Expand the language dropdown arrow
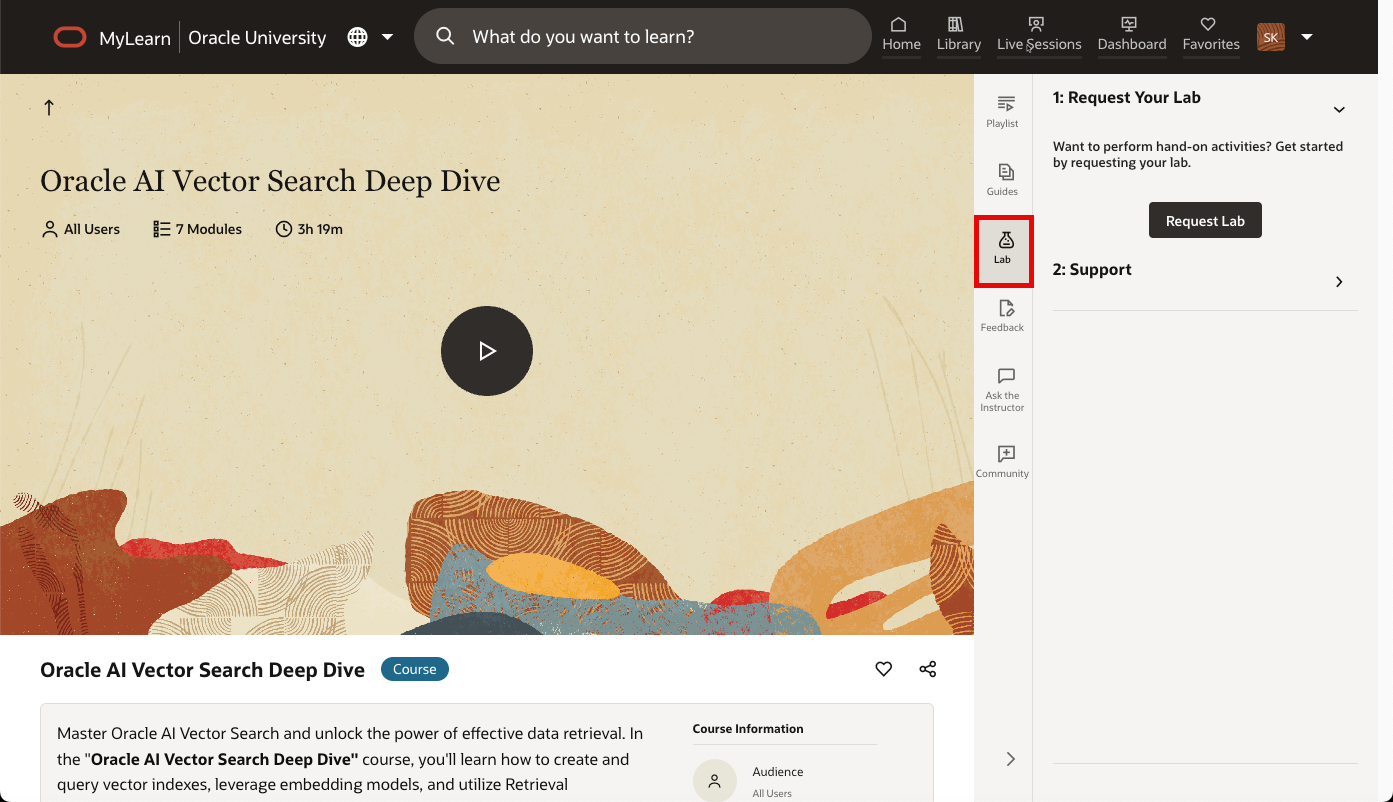The height and width of the screenshot is (802, 1393). click(x=387, y=38)
